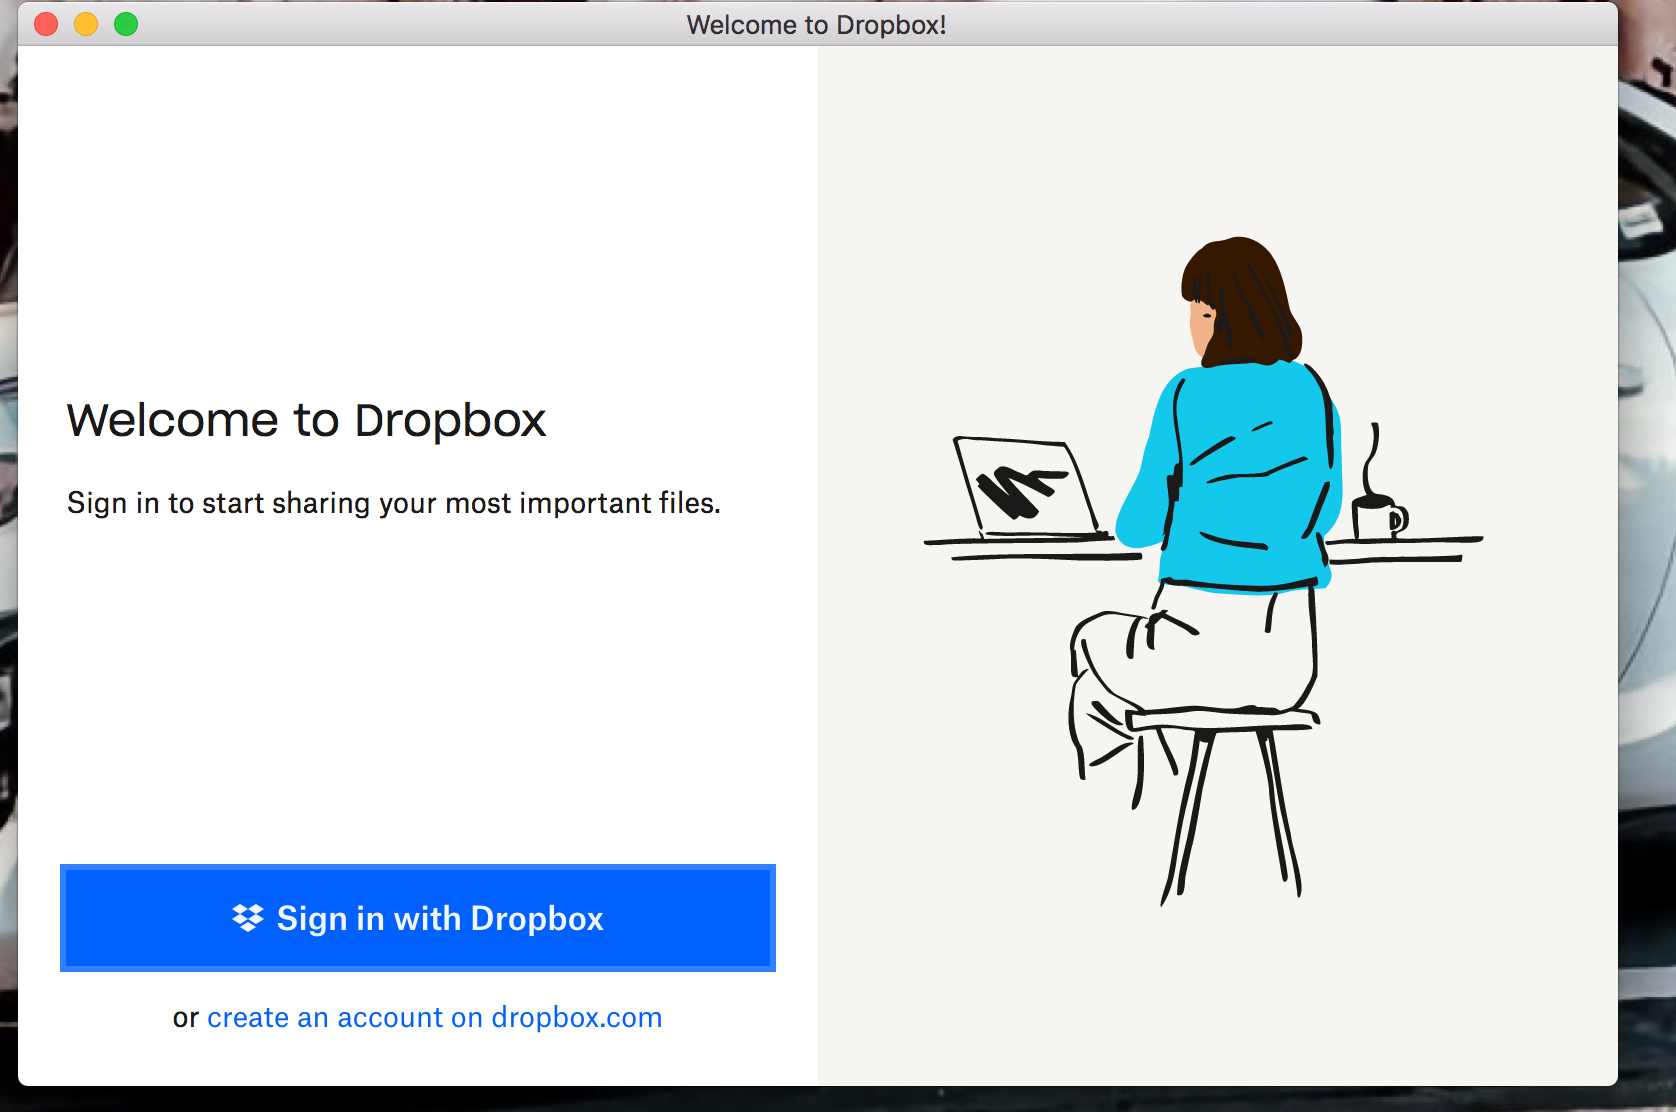Image resolution: width=1676 pixels, height=1112 pixels.
Task: Close the Welcome to Dropbox window
Action: (46, 24)
